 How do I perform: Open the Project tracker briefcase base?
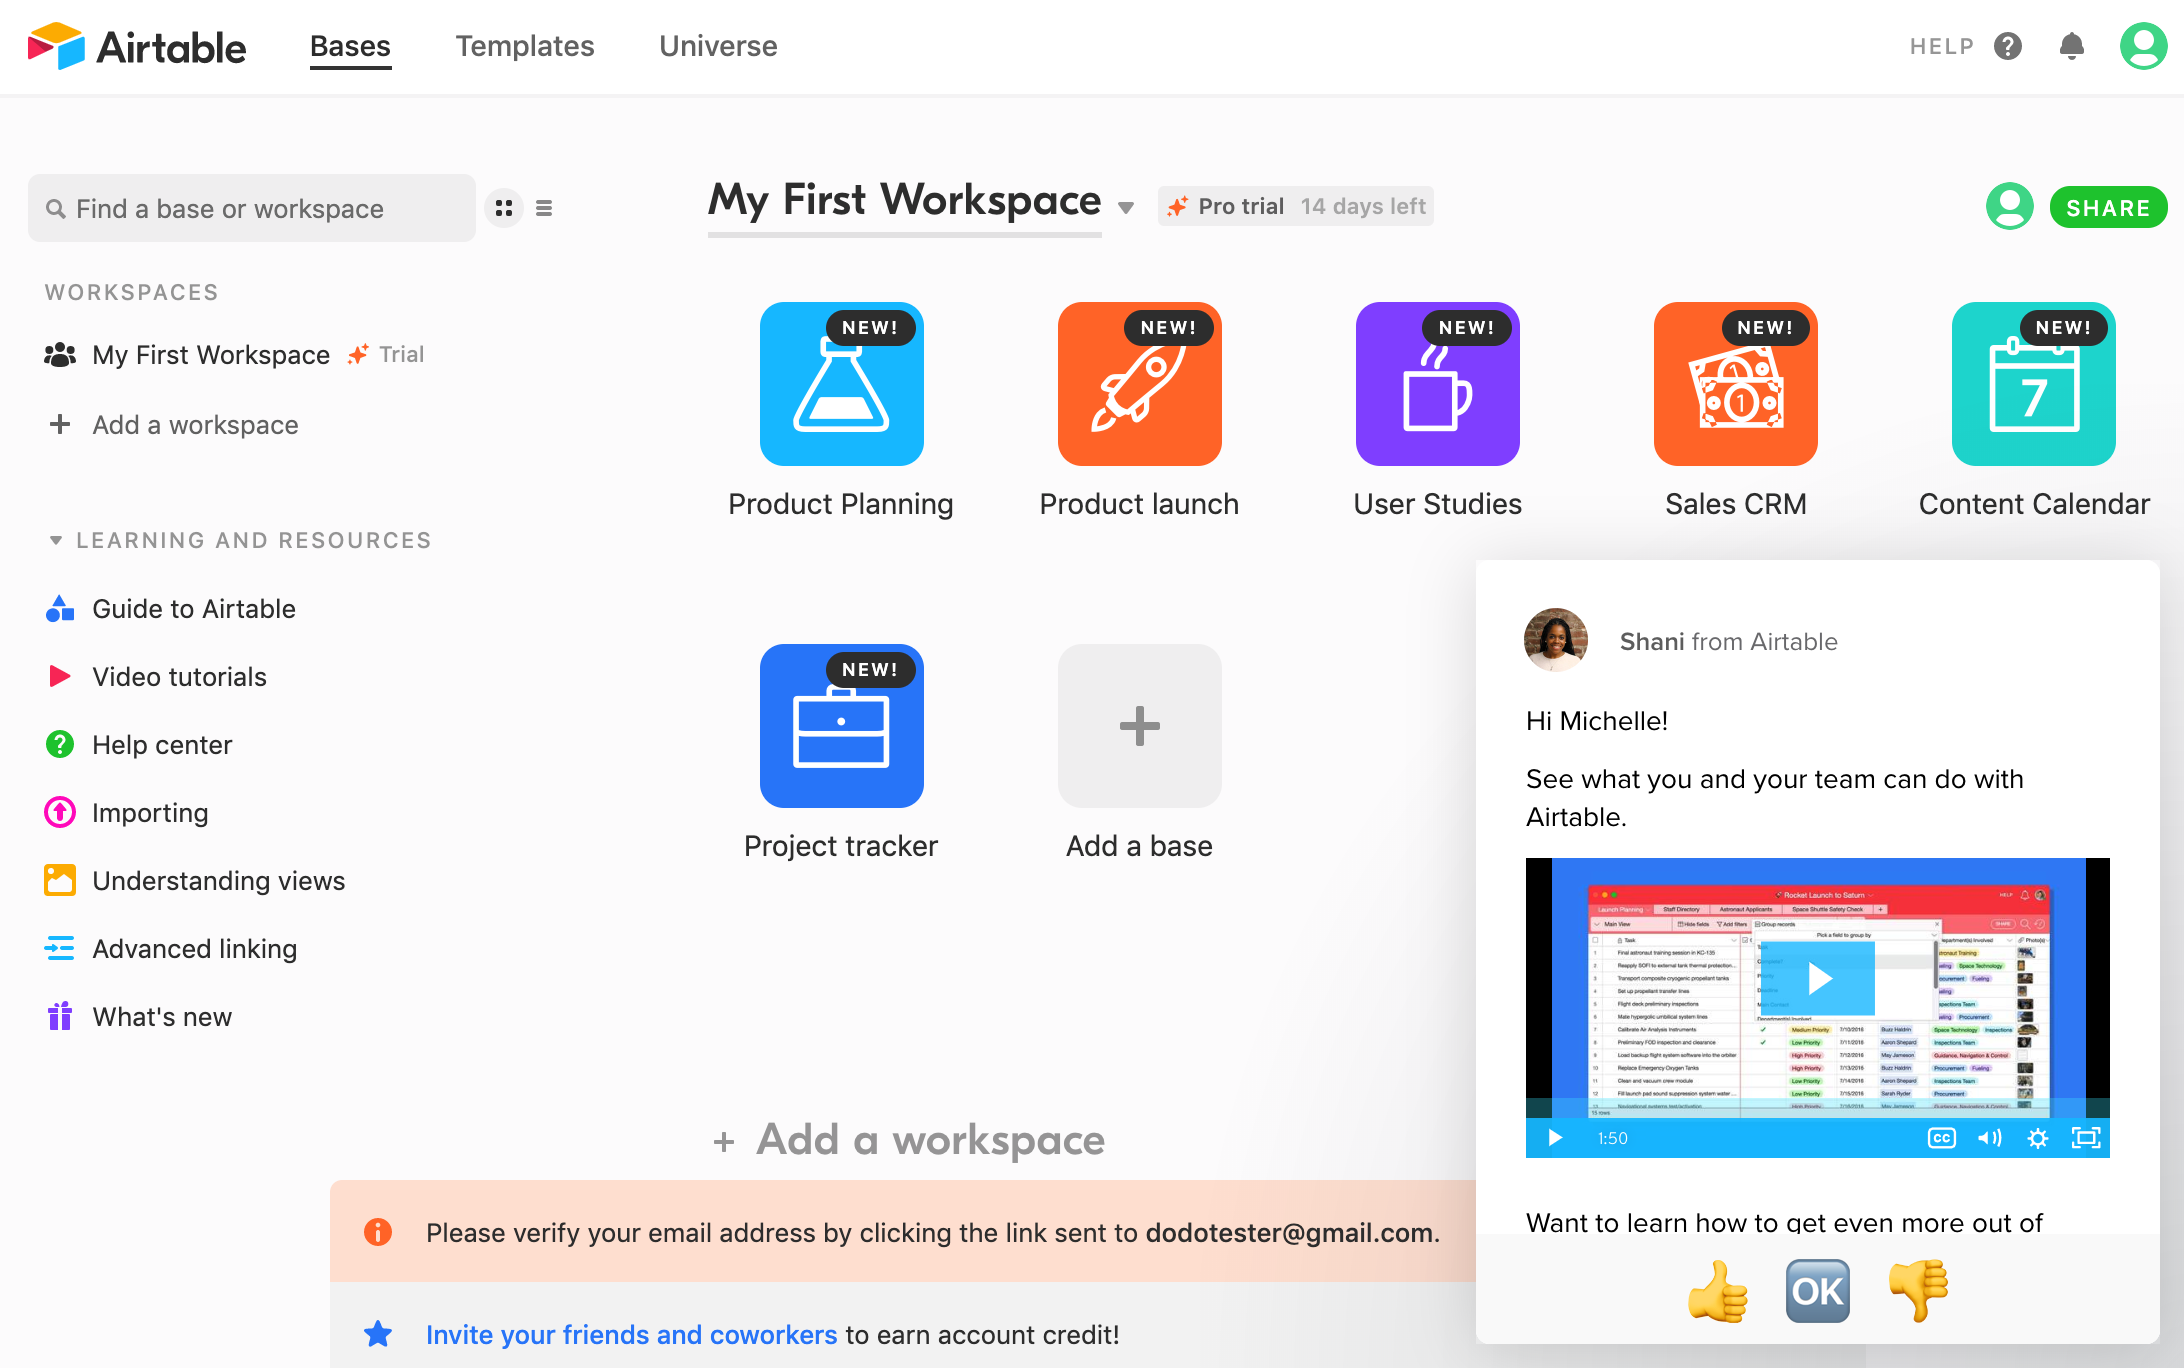841,726
